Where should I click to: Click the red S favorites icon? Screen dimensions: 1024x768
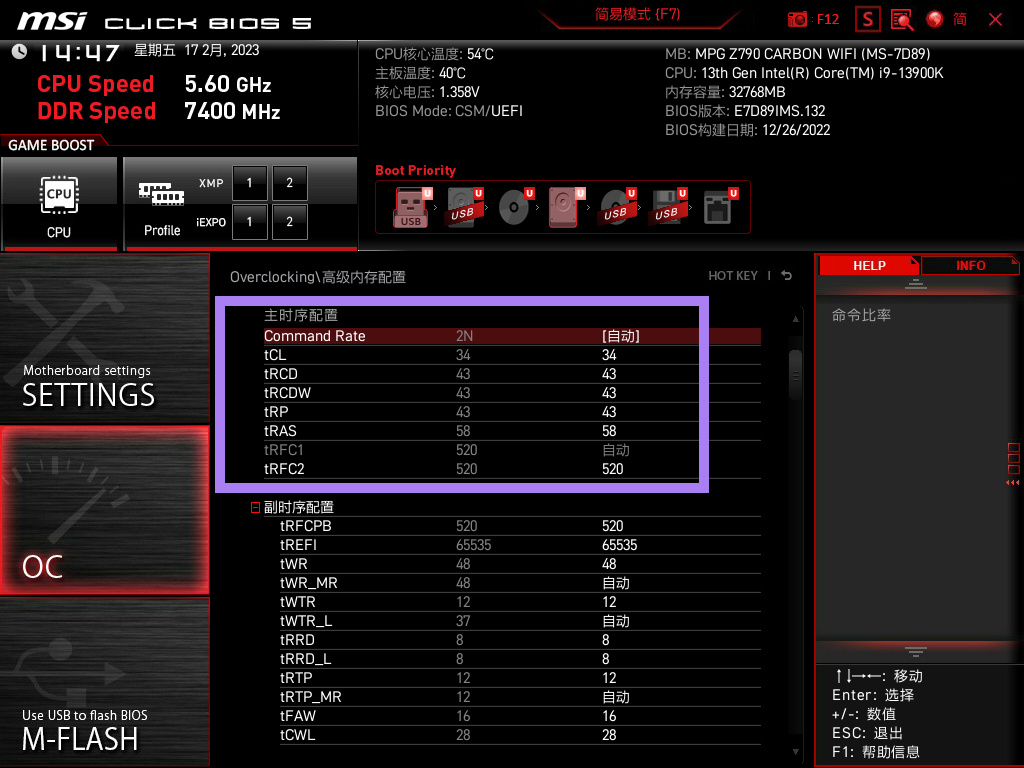click(x=867, y=19)
